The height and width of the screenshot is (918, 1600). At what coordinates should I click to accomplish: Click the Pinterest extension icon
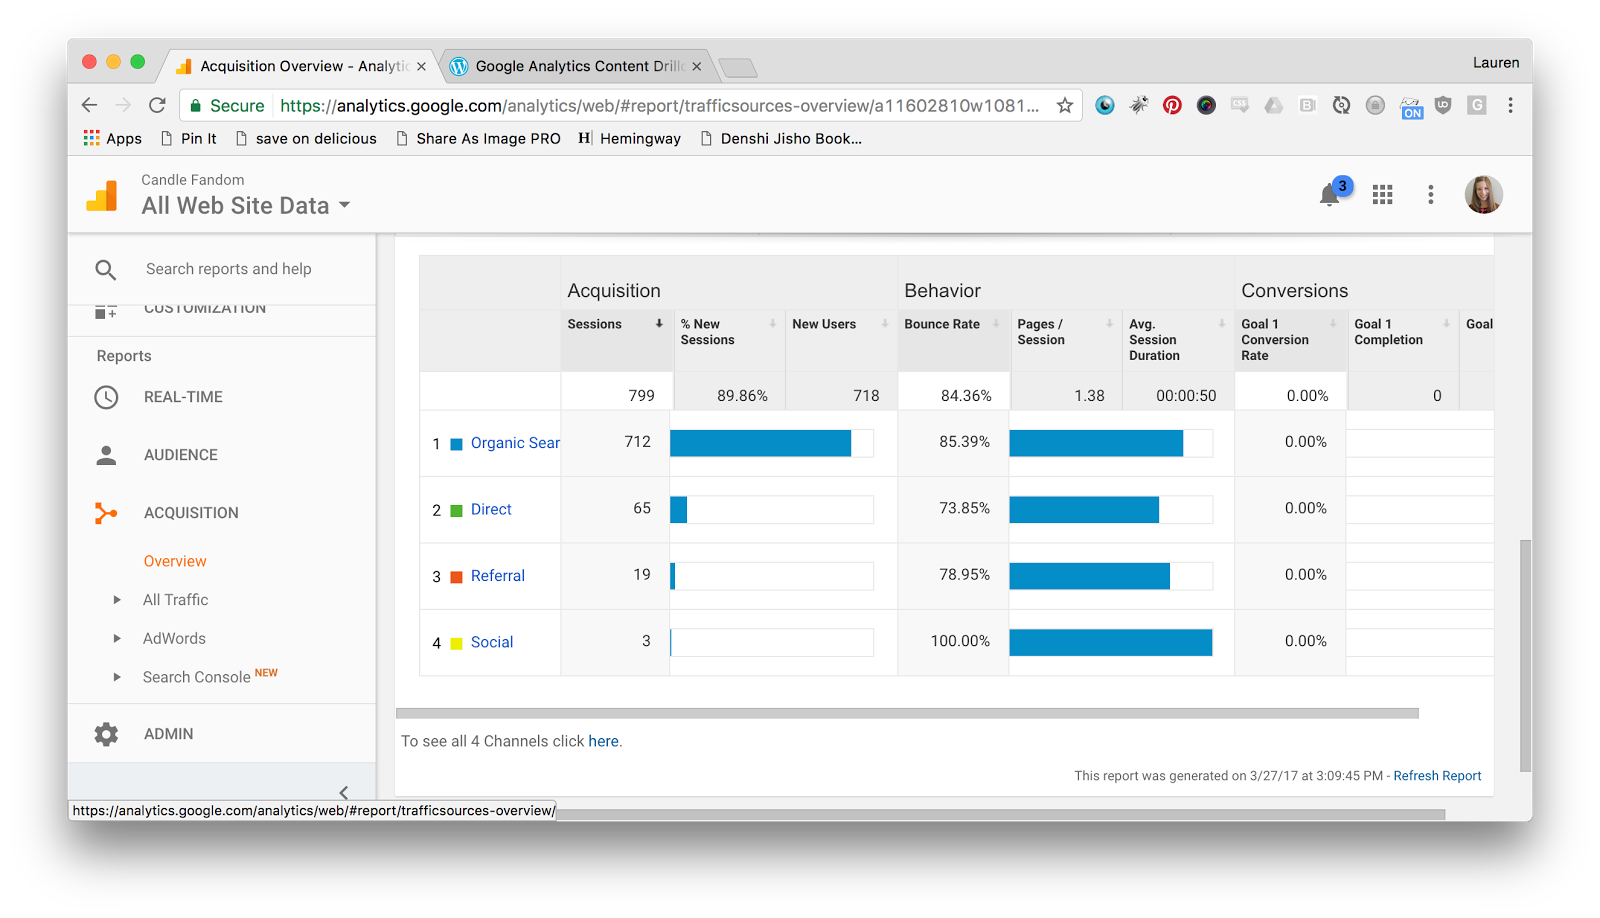click(1172, 106)
